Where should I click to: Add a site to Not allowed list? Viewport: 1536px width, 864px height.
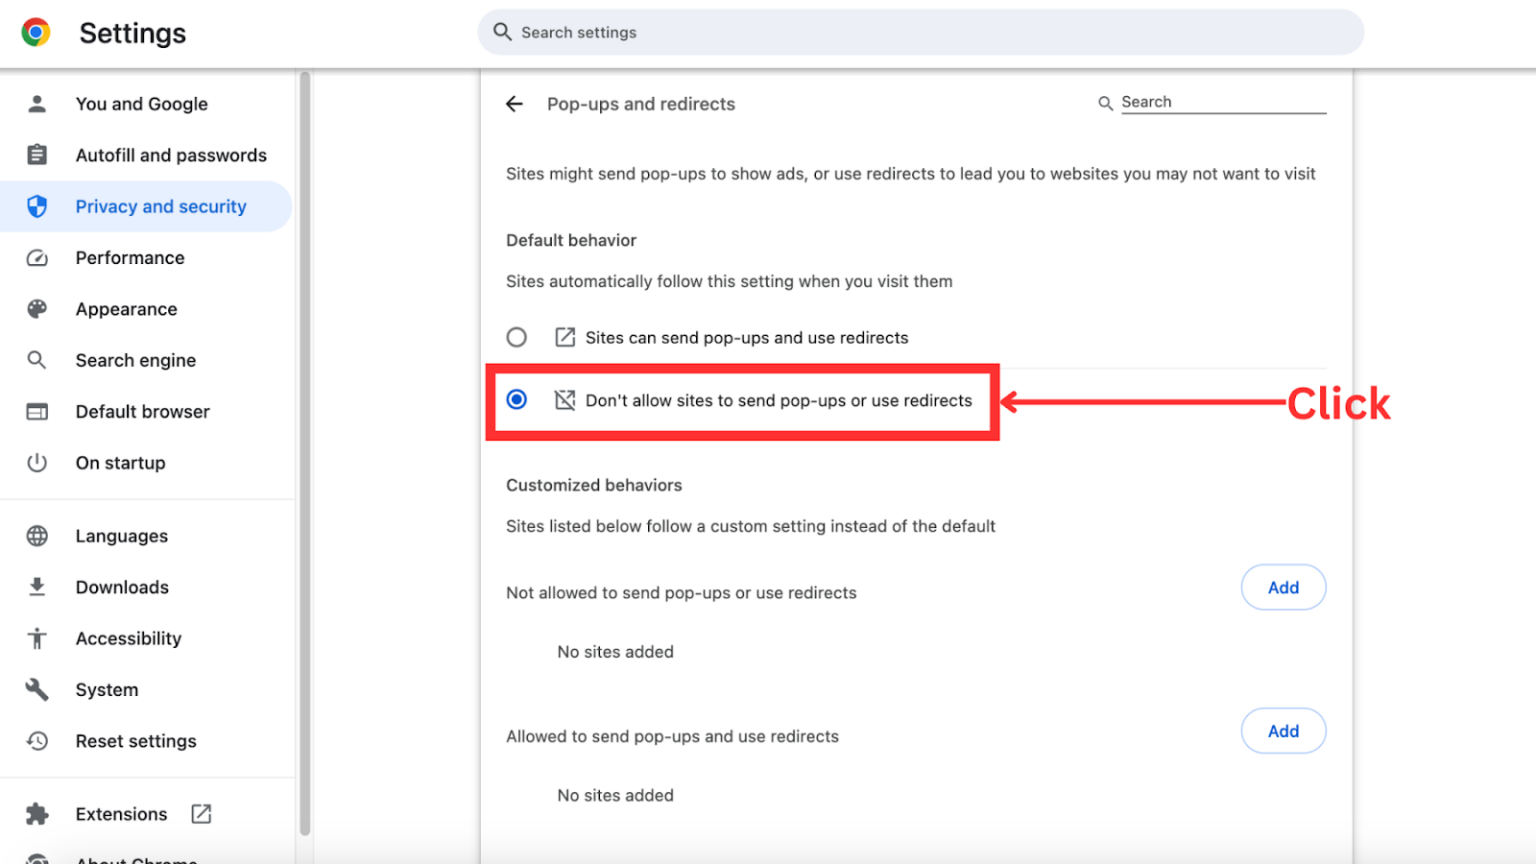pyautogui.click(x=1283, y=587)
